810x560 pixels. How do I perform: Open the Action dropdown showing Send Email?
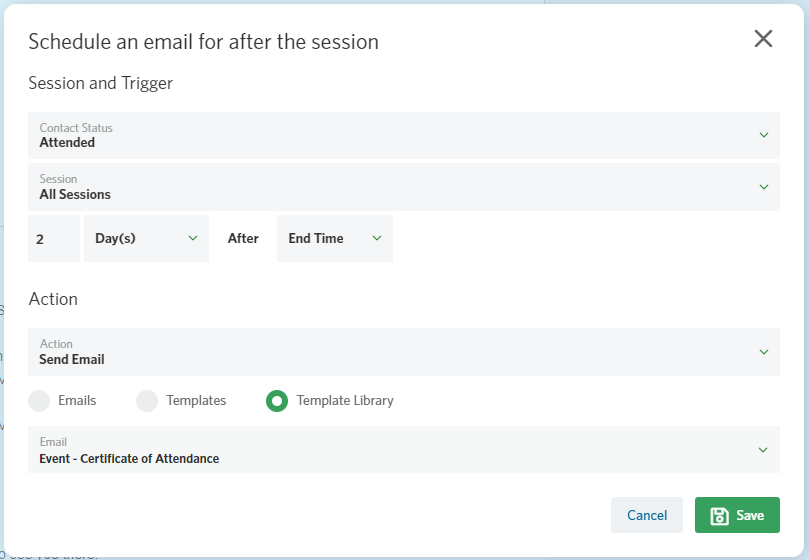coord(403,352)
